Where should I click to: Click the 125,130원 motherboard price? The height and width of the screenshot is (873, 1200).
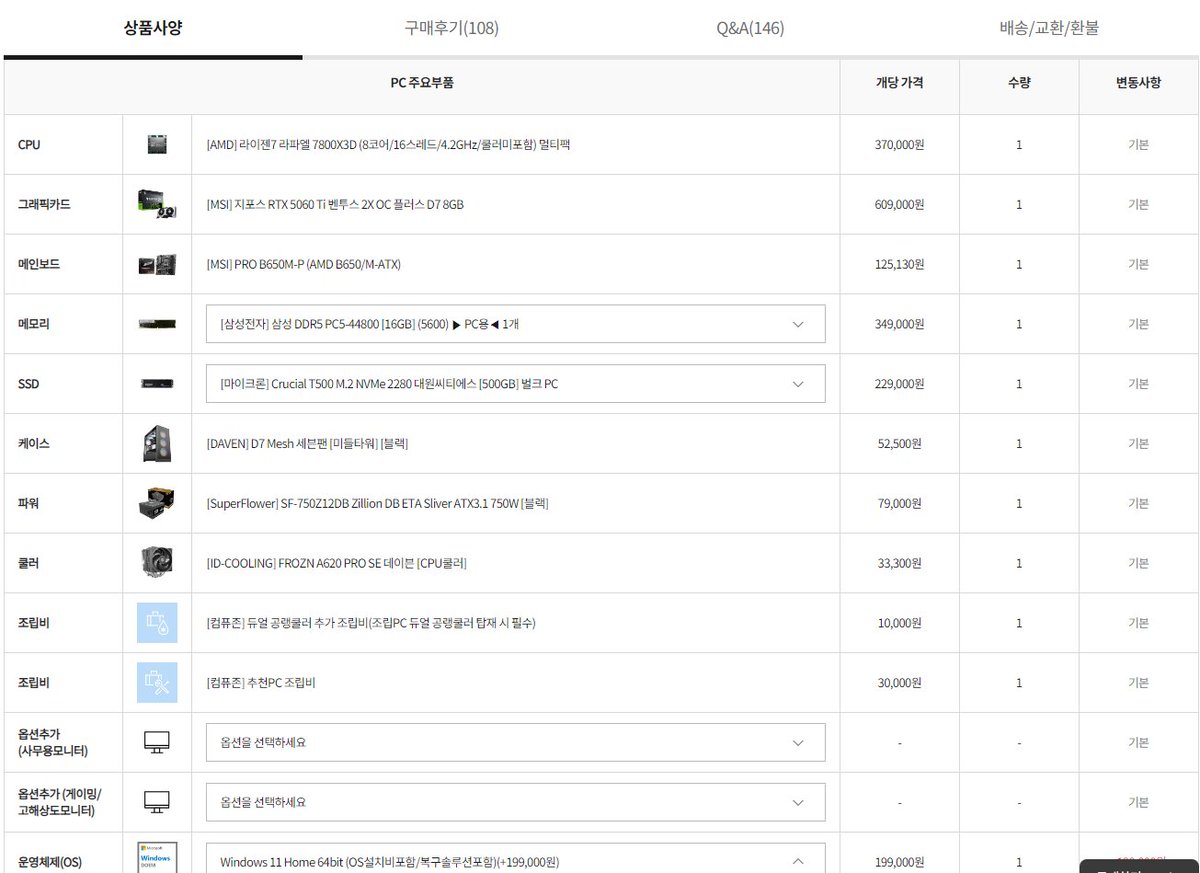click(x=899, y=264)
